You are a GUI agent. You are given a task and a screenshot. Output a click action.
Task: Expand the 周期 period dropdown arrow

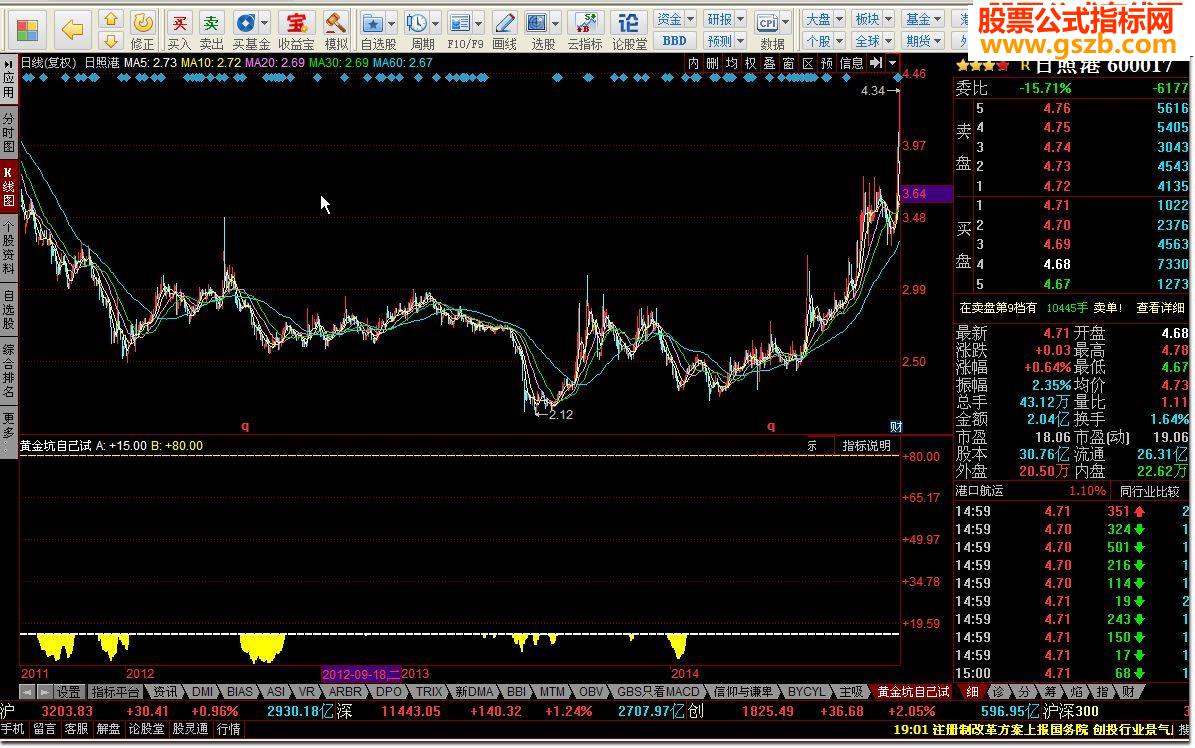[x=435, y=23]
